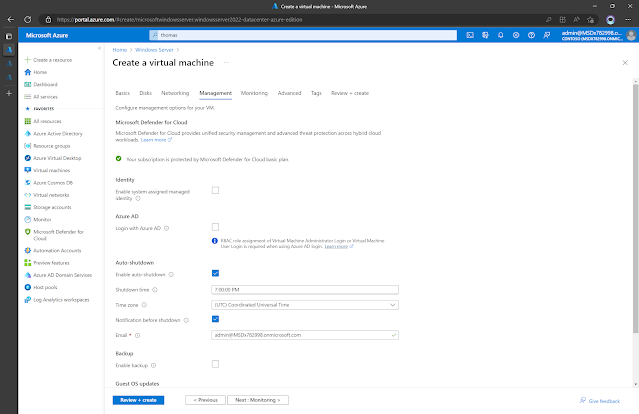Open the Help question mark icon
This screenshot has height=414, width=639.
(531, 35)
